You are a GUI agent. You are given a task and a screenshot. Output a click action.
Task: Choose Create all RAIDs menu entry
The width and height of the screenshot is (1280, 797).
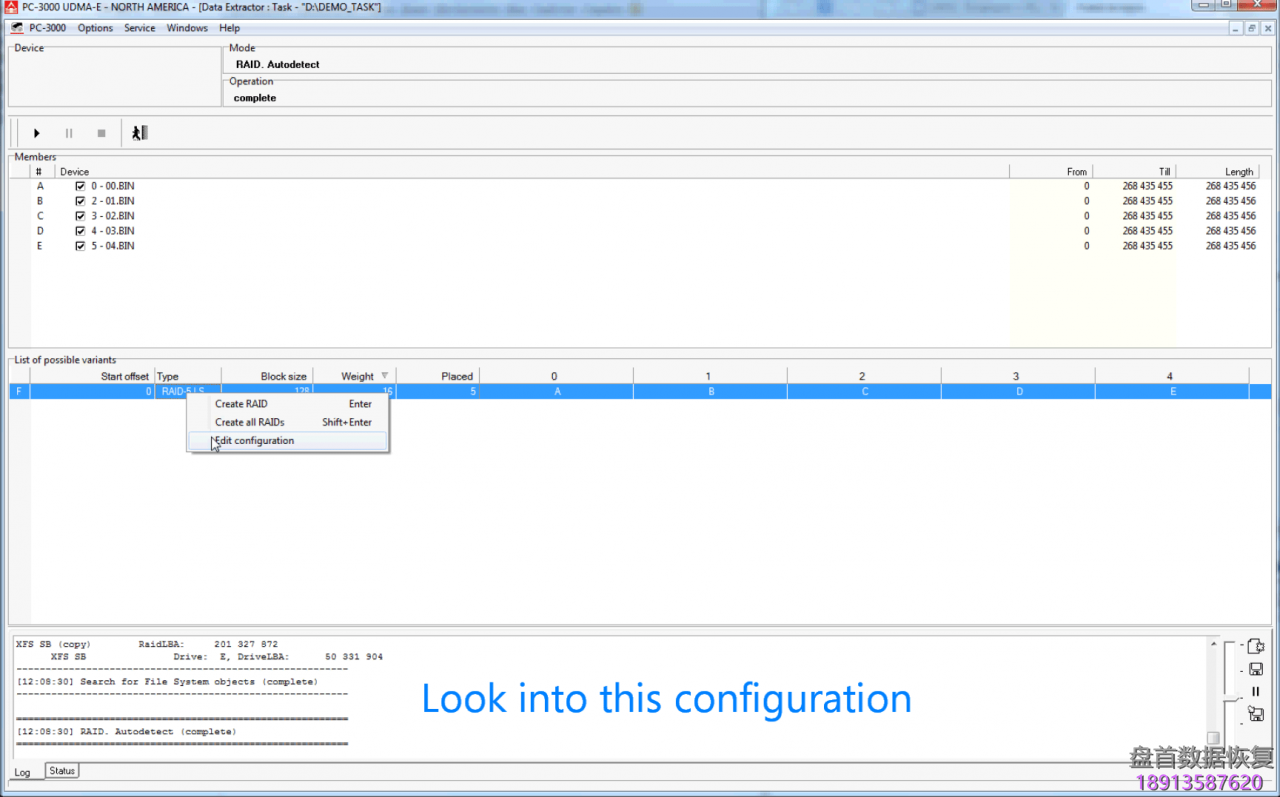[250, 422]
